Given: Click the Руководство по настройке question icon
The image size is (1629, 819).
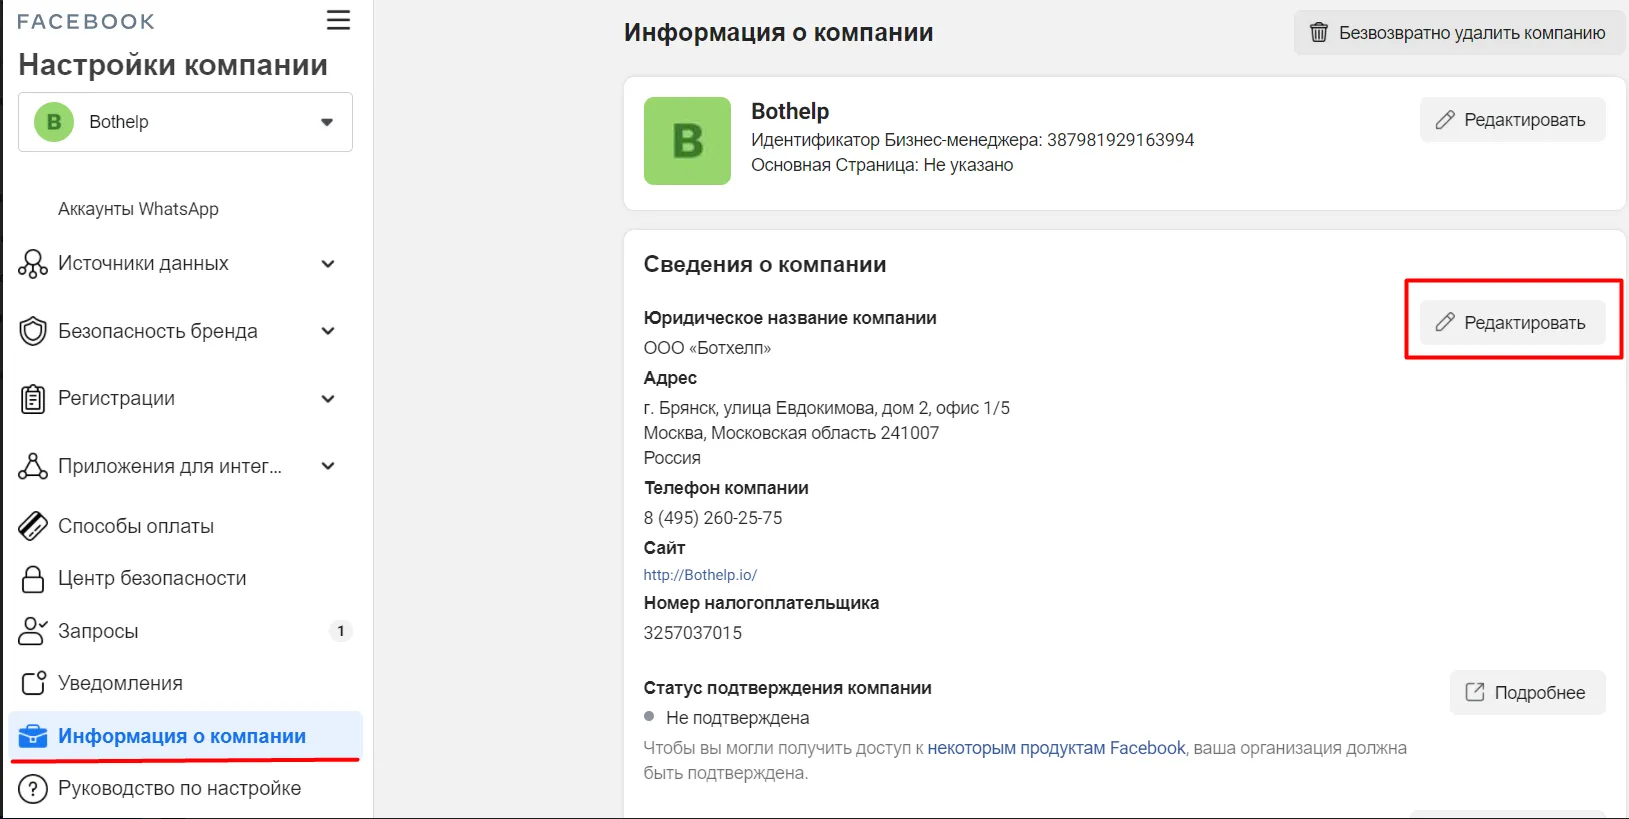Looking at the screenshot, I should (x=33, y=788).
